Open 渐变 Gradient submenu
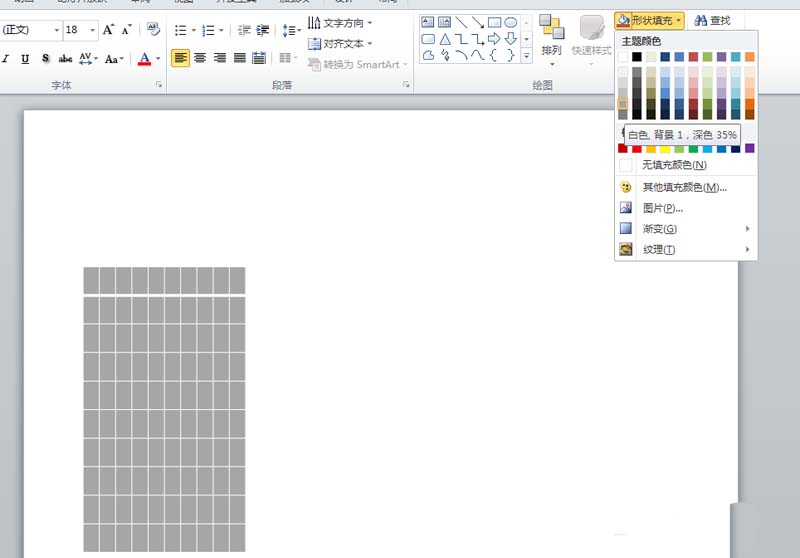 686,229
